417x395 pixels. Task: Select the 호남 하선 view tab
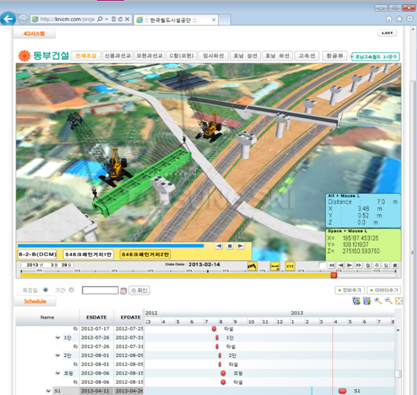pos(277,56)
